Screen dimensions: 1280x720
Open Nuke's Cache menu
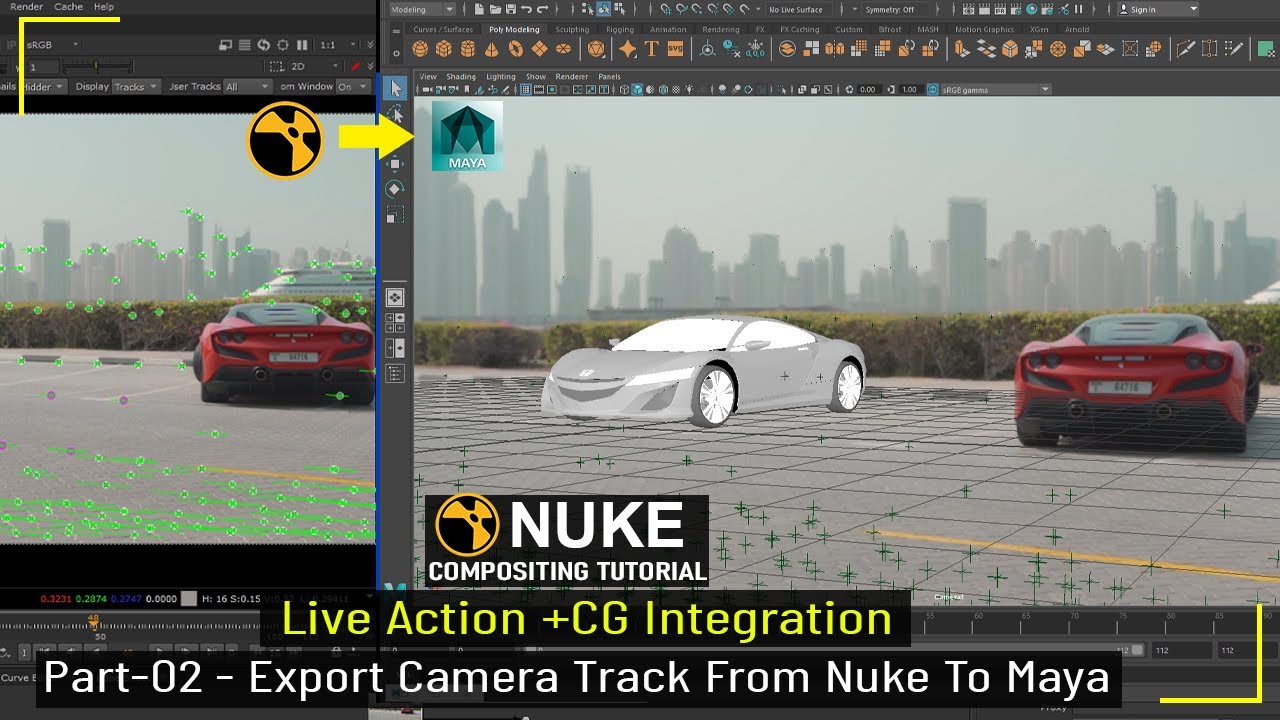tap(68, 6)
